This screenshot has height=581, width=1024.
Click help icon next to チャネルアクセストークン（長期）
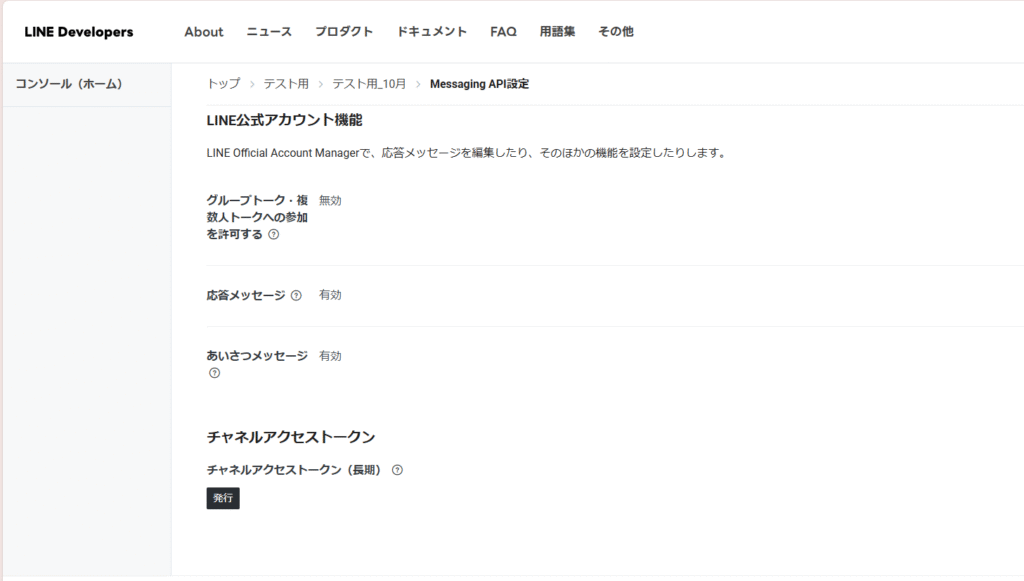pos(397,470)
